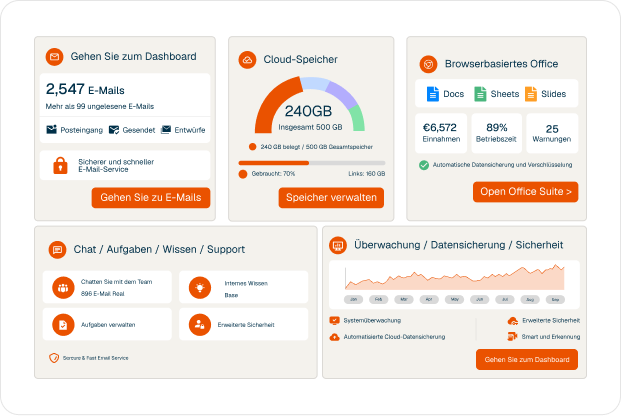Click the storage usage progress bar

point(311,162)
